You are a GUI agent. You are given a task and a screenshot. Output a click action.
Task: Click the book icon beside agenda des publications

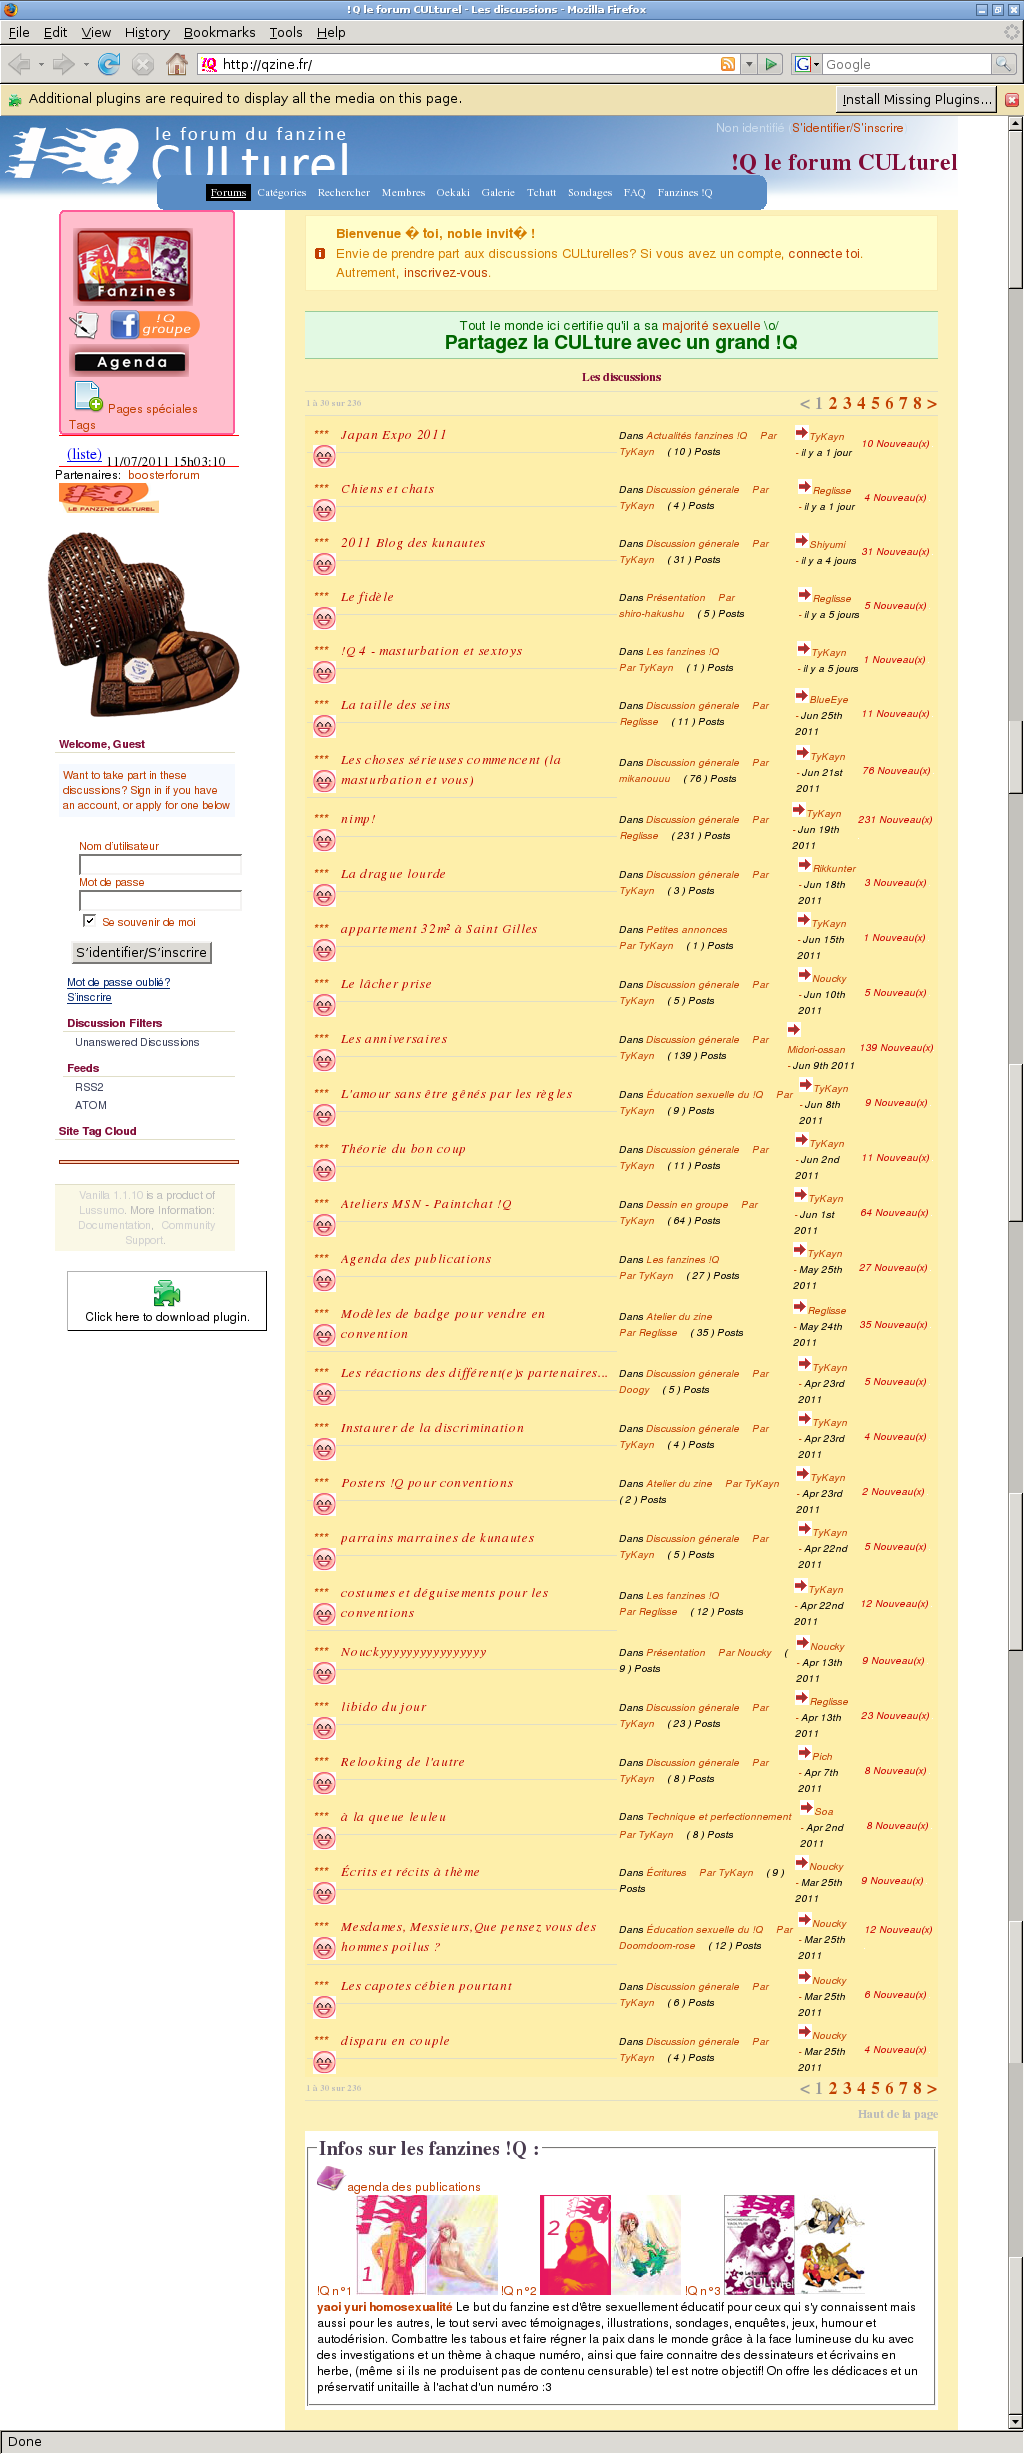(x=330, y=2179)
